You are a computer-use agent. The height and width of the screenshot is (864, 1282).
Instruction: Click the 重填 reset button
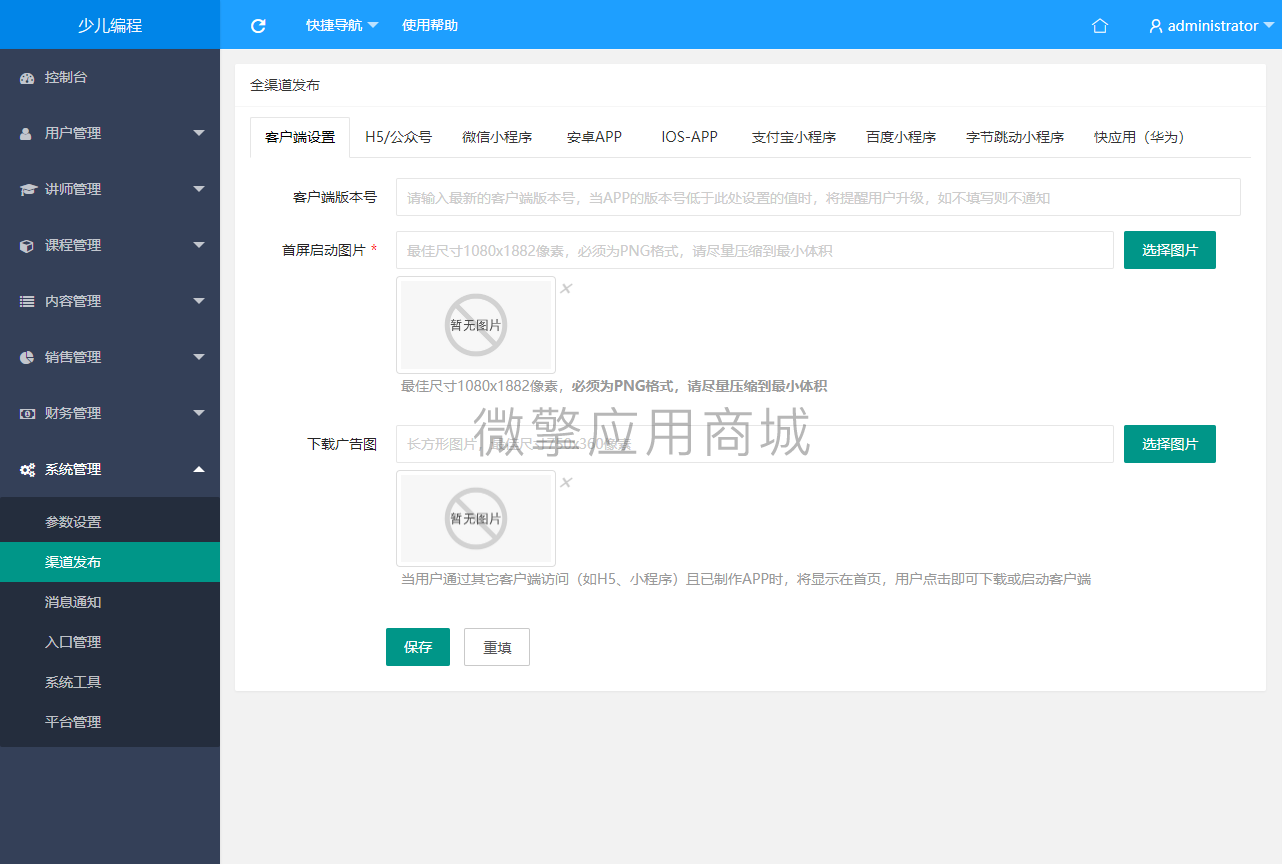(497, 647)
